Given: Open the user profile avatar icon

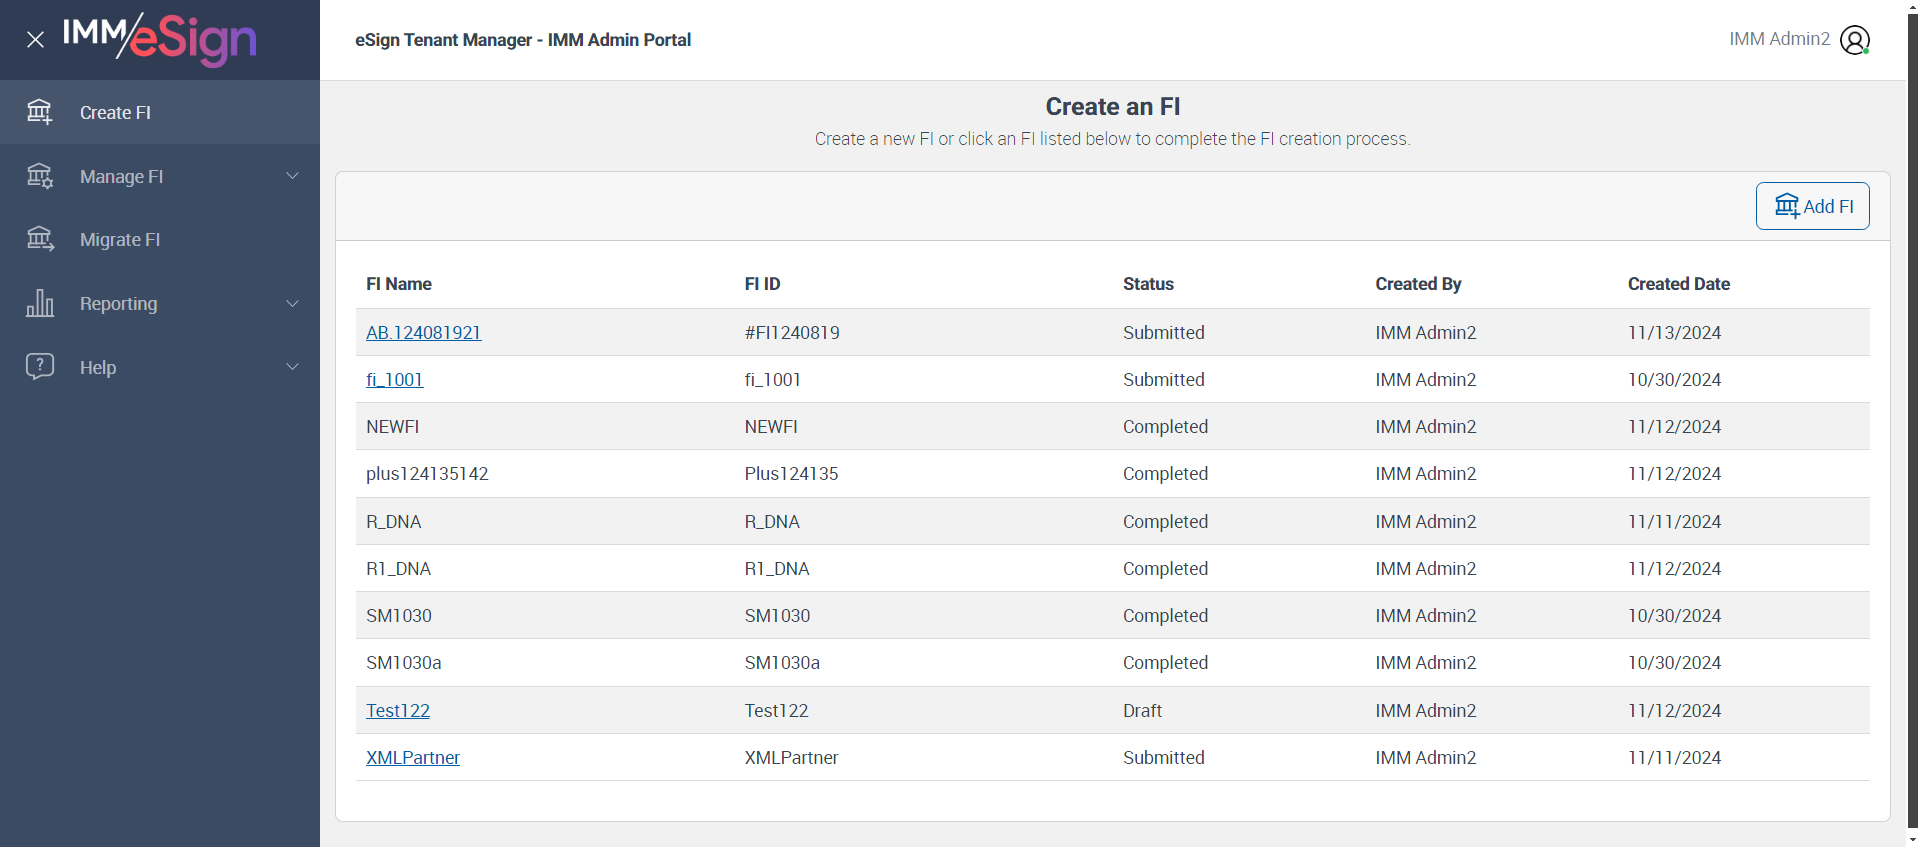Looking at the screenshot, I should (1855, 40).
